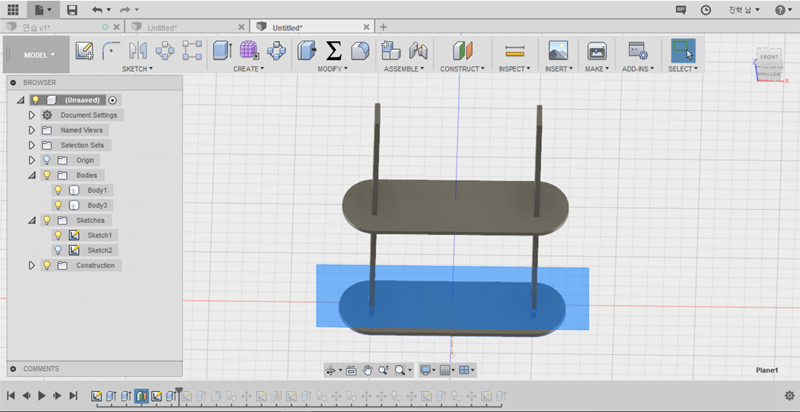Open the MODEL workspace dropdown
800x412 pixels.
(40, 55)
